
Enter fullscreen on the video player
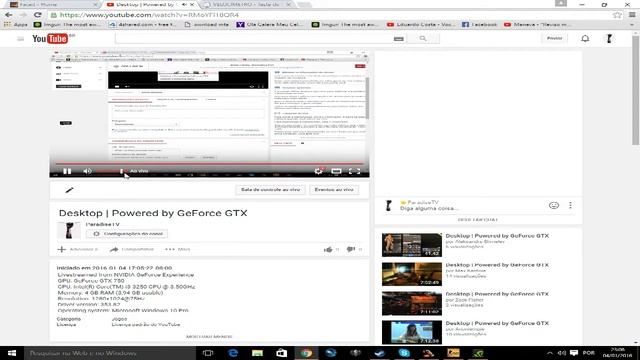click(x=354, y=171)
